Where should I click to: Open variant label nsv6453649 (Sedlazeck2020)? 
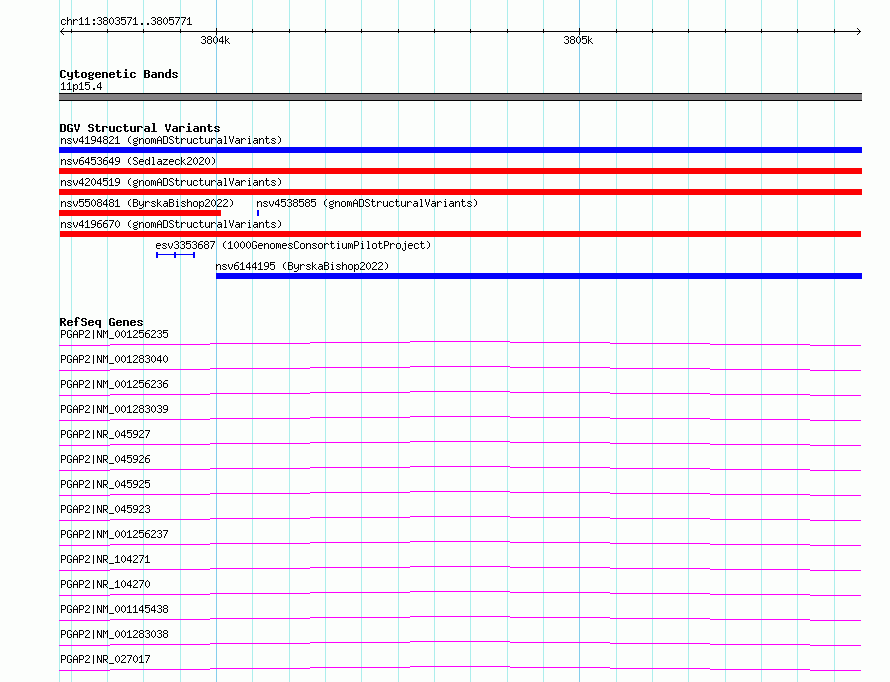(138, 161)
